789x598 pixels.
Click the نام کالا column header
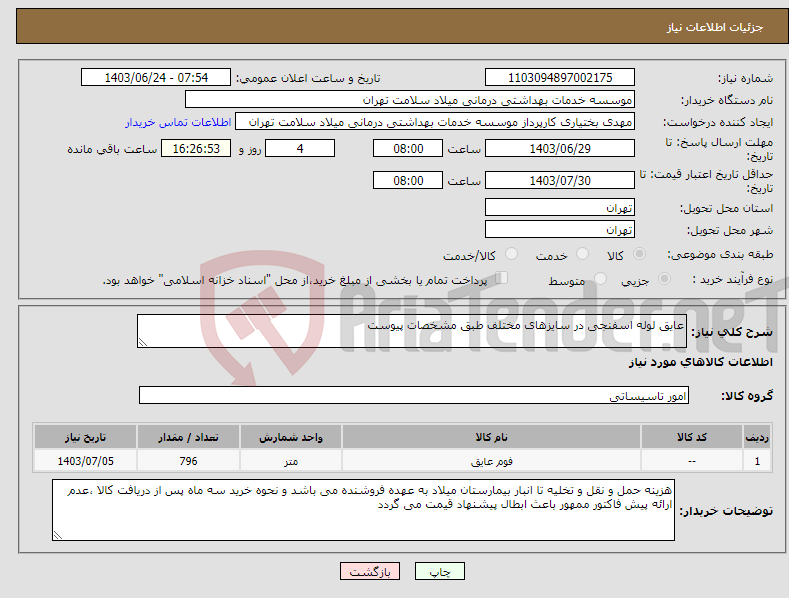click(x=491, y=437)
